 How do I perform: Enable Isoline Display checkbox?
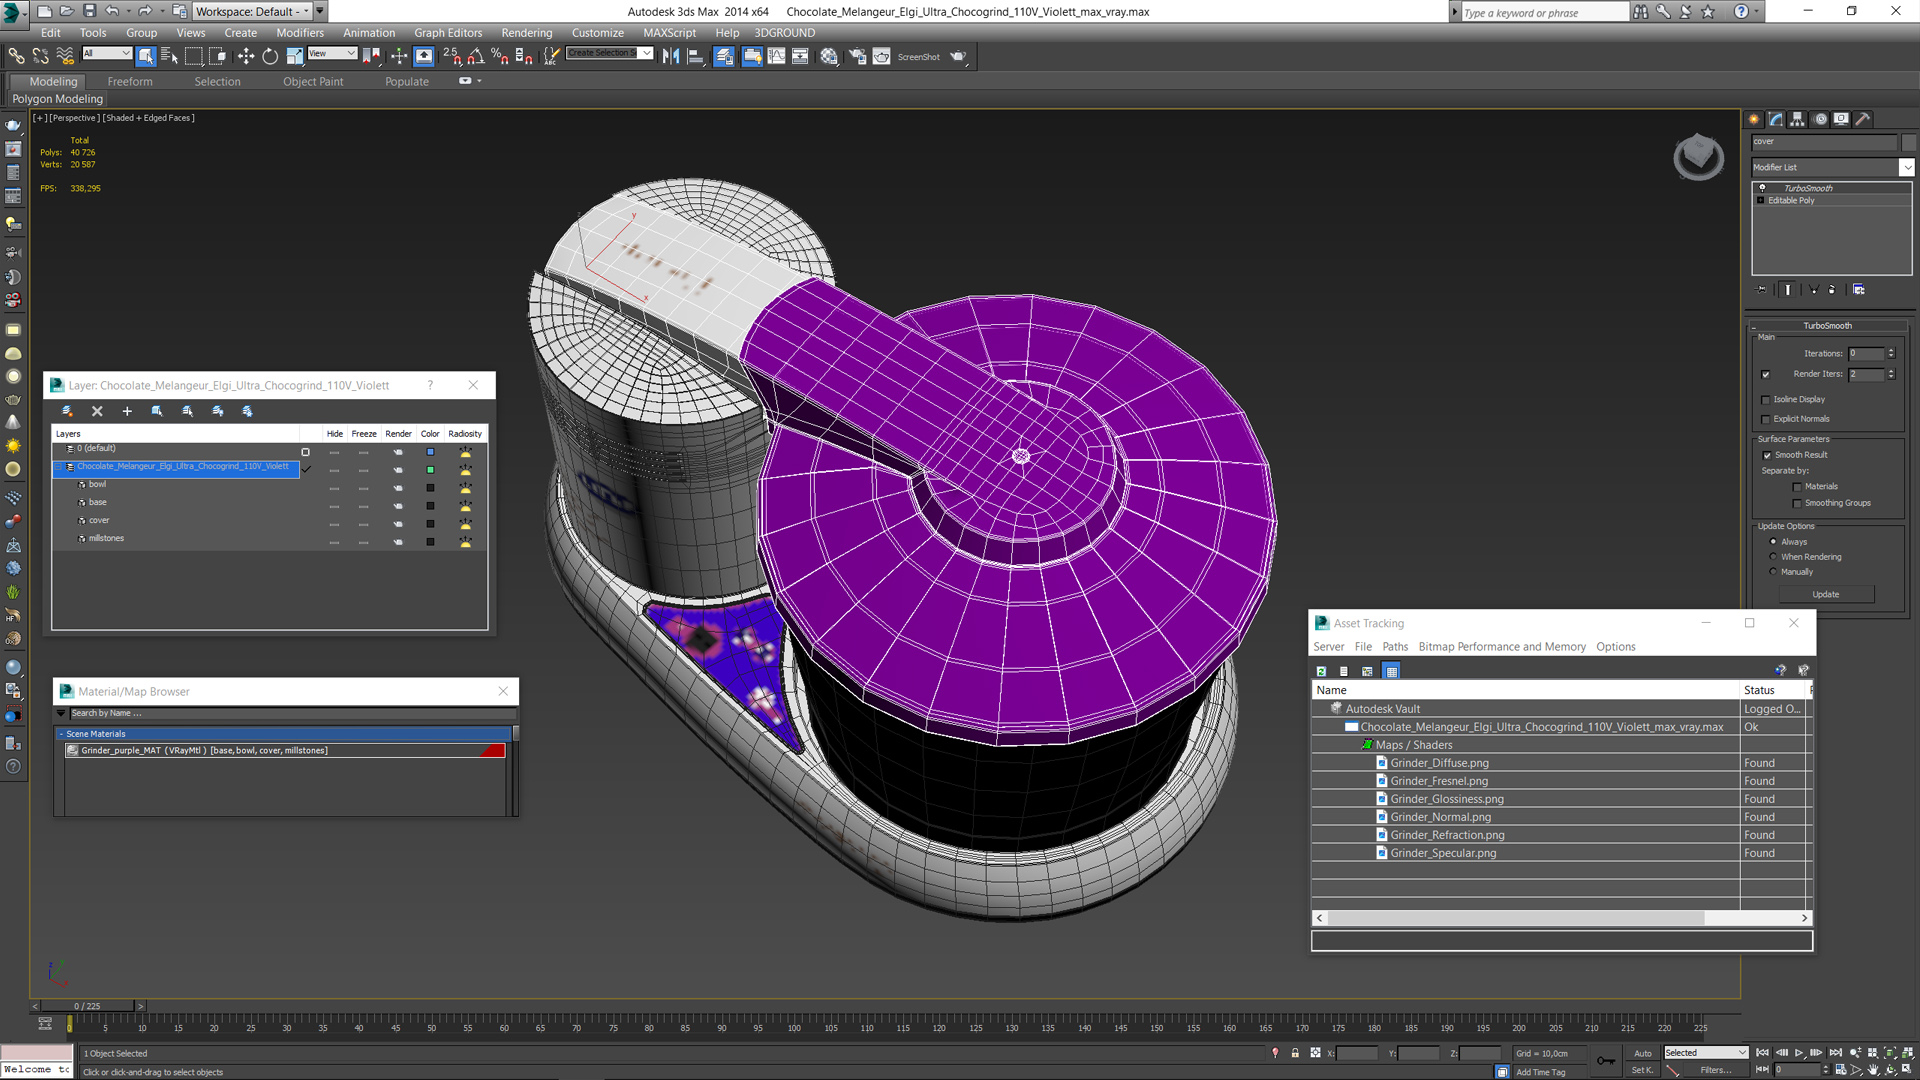(x=1766, y=400)
